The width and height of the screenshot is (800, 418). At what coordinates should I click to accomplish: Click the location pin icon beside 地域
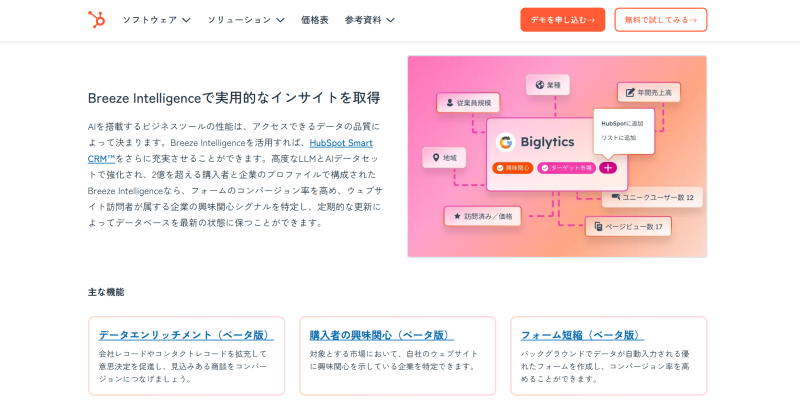[x=436, y=158]
